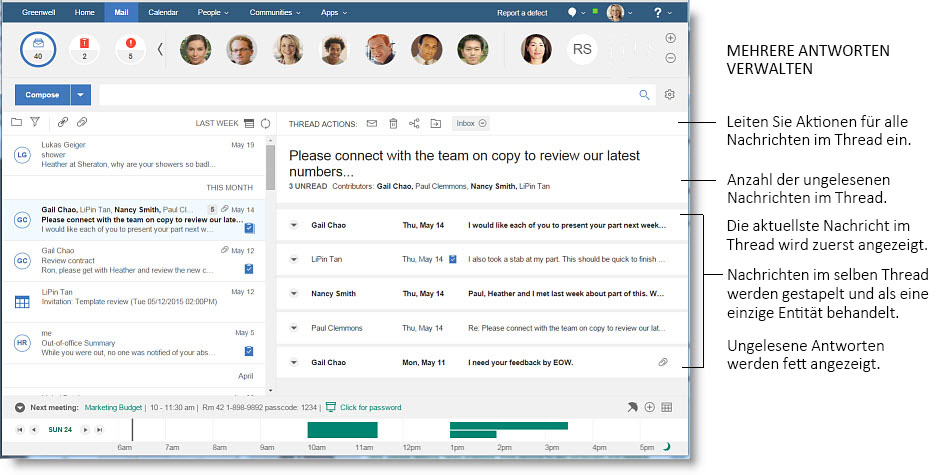Toggle the action flag on Out-of-office Summary message
Viewport: 945px width, 475px height.
coord(249,351)
